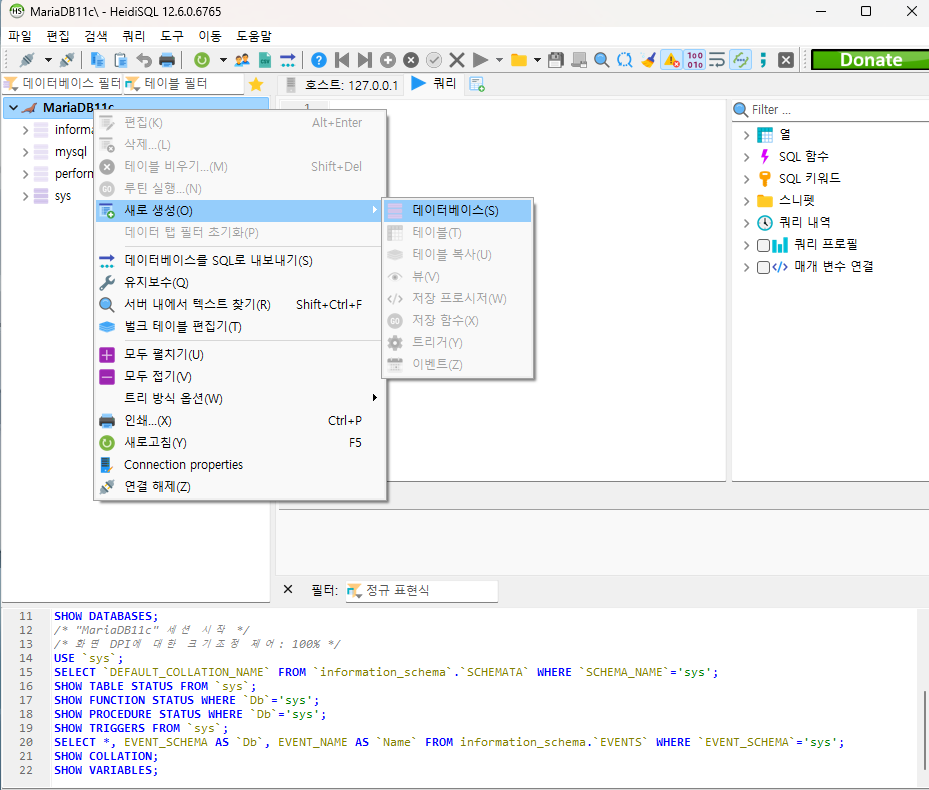Toggle the word wrap icon
The height and width of the screenshot is (790, 929).
click(717, 60)
